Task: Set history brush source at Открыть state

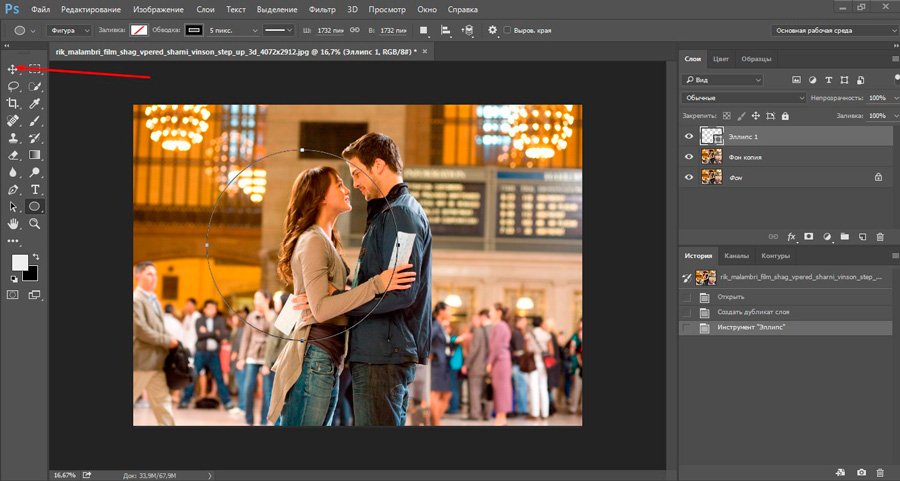Action: click(686, 297)
